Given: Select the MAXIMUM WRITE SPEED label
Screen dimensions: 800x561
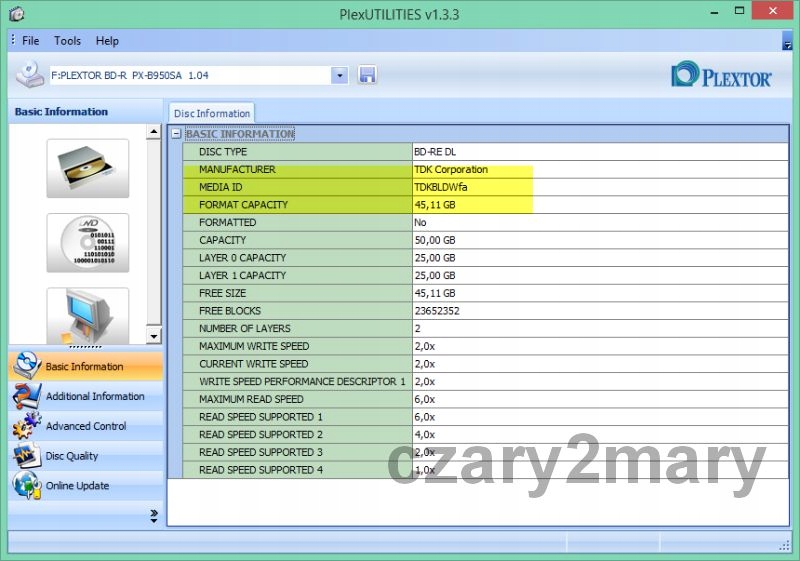Looking at the screenshot, I should point(254,346).
